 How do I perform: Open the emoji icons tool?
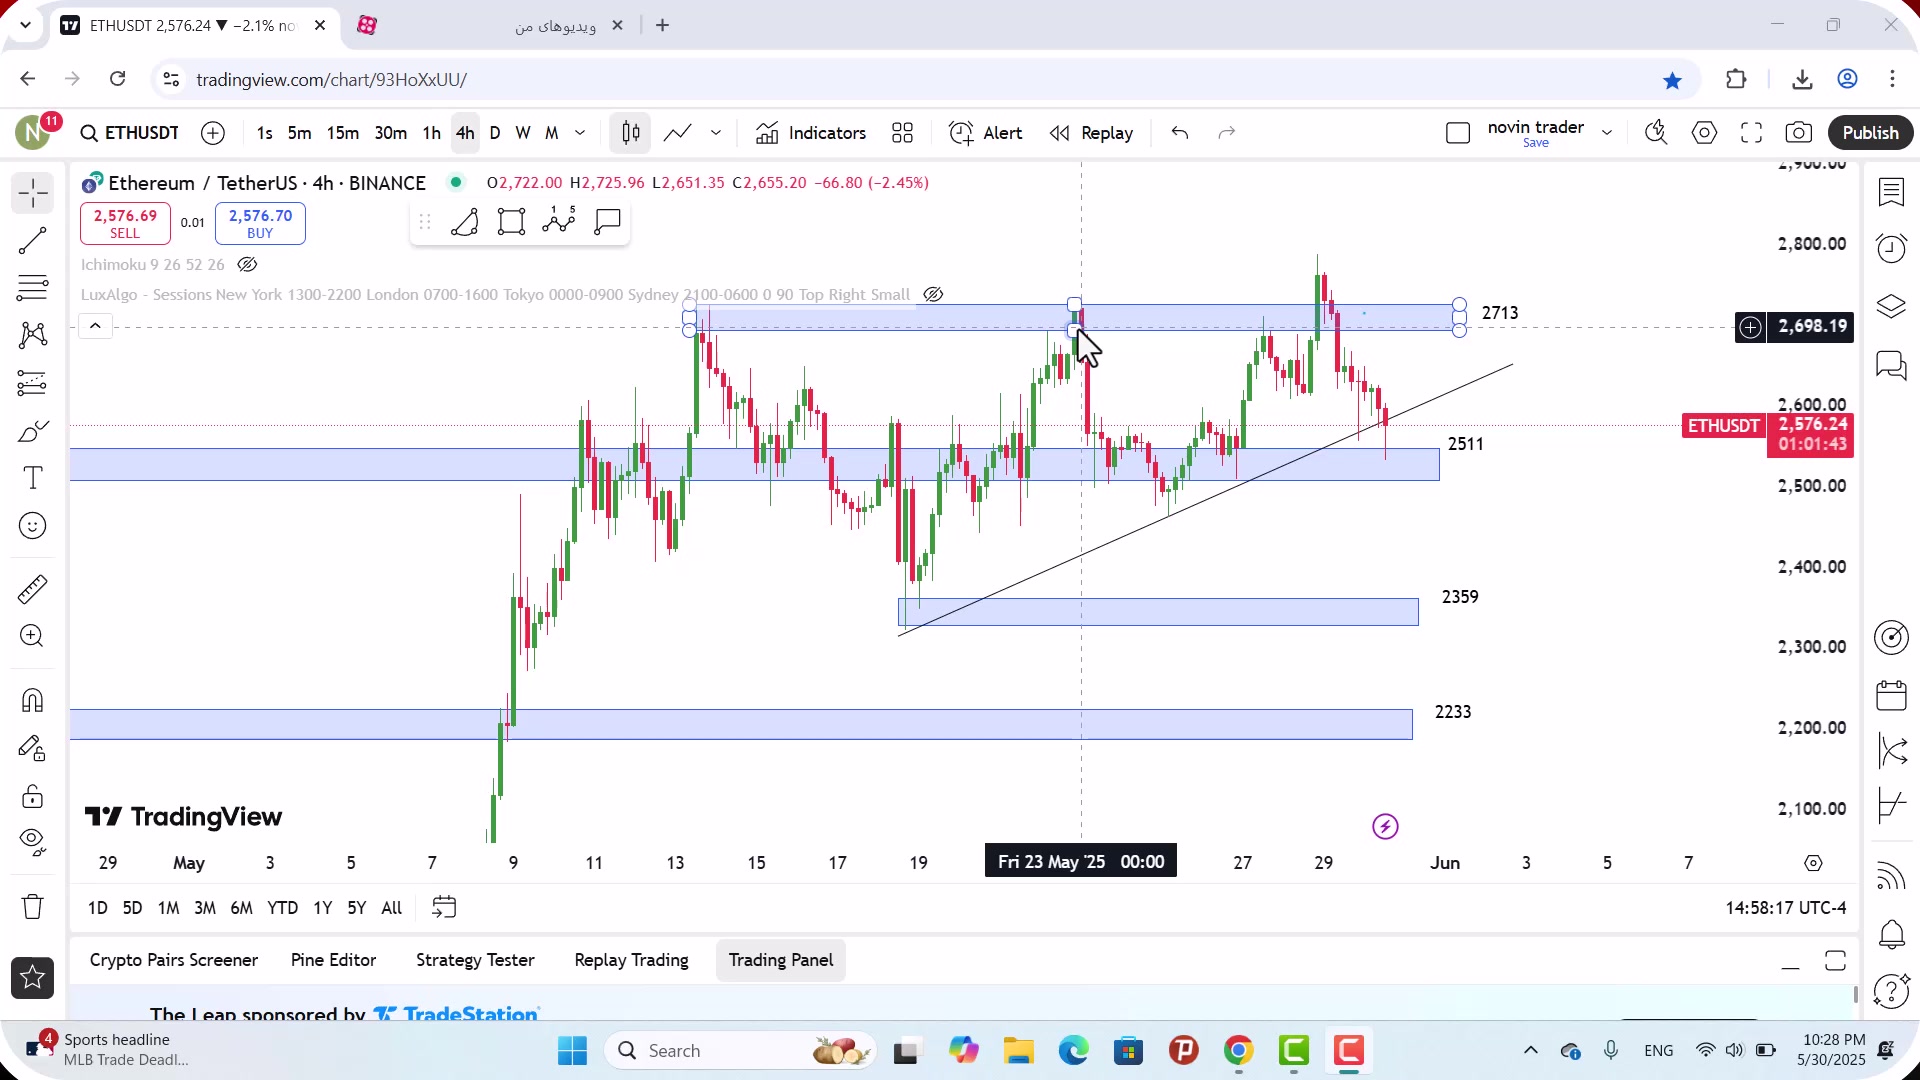pyautogui.click(x=33, y=526)
